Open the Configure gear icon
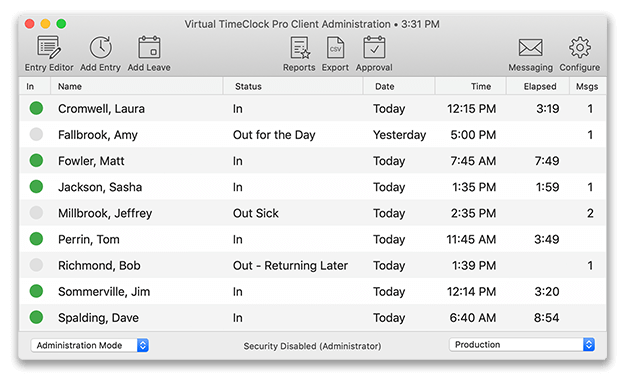The image size is (625, 376). [x=580, y=48]
